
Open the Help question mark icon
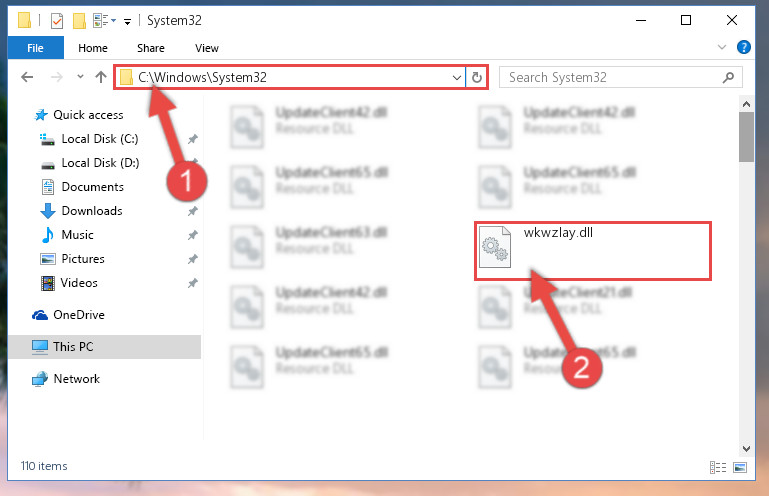pos(743,47)
